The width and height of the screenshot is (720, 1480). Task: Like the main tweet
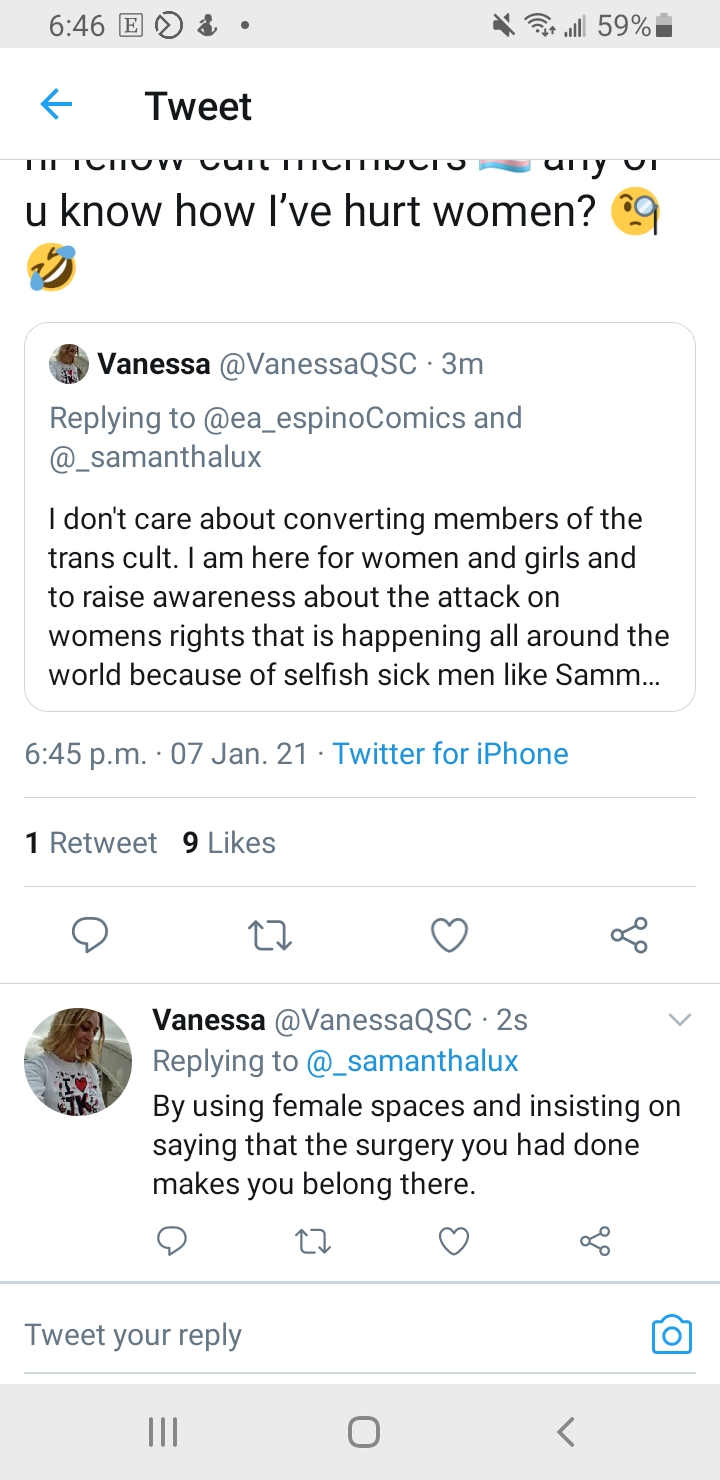pos(449,935)
